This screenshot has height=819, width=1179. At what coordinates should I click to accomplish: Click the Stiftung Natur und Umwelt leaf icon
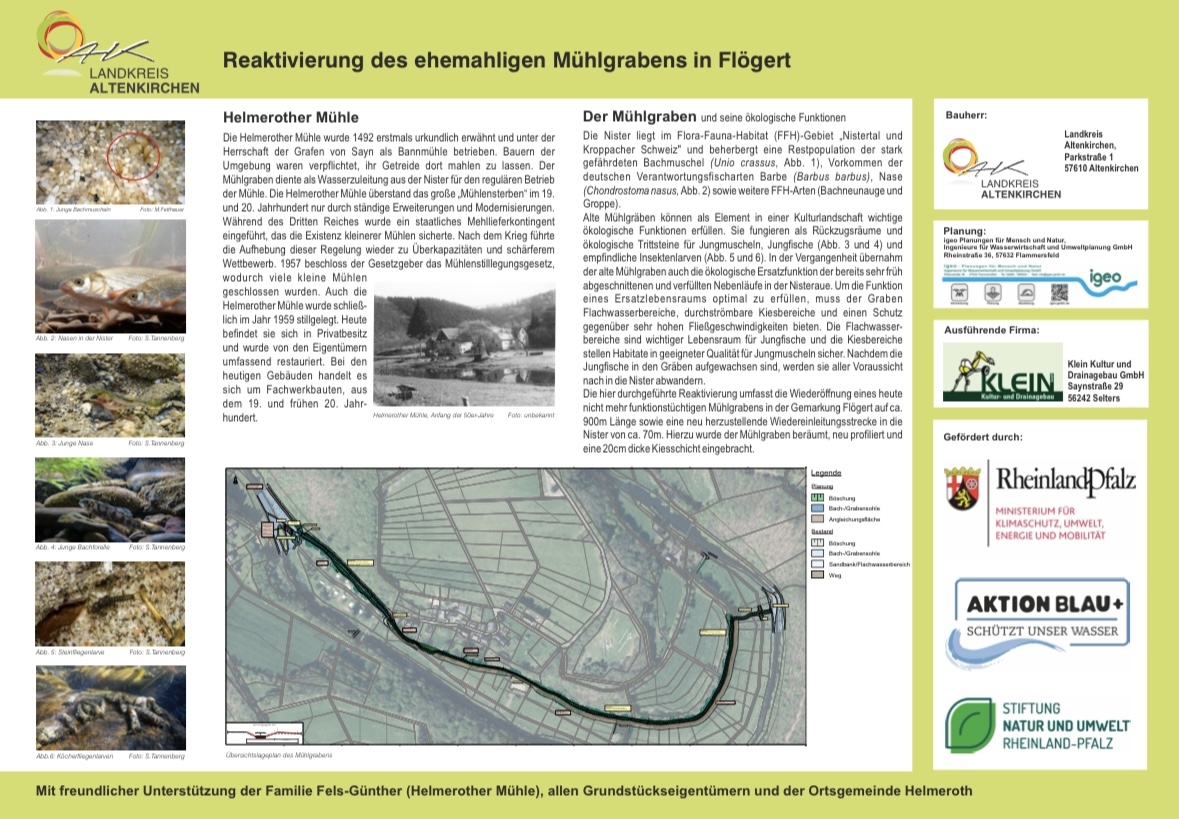click(x=970, y=727)
